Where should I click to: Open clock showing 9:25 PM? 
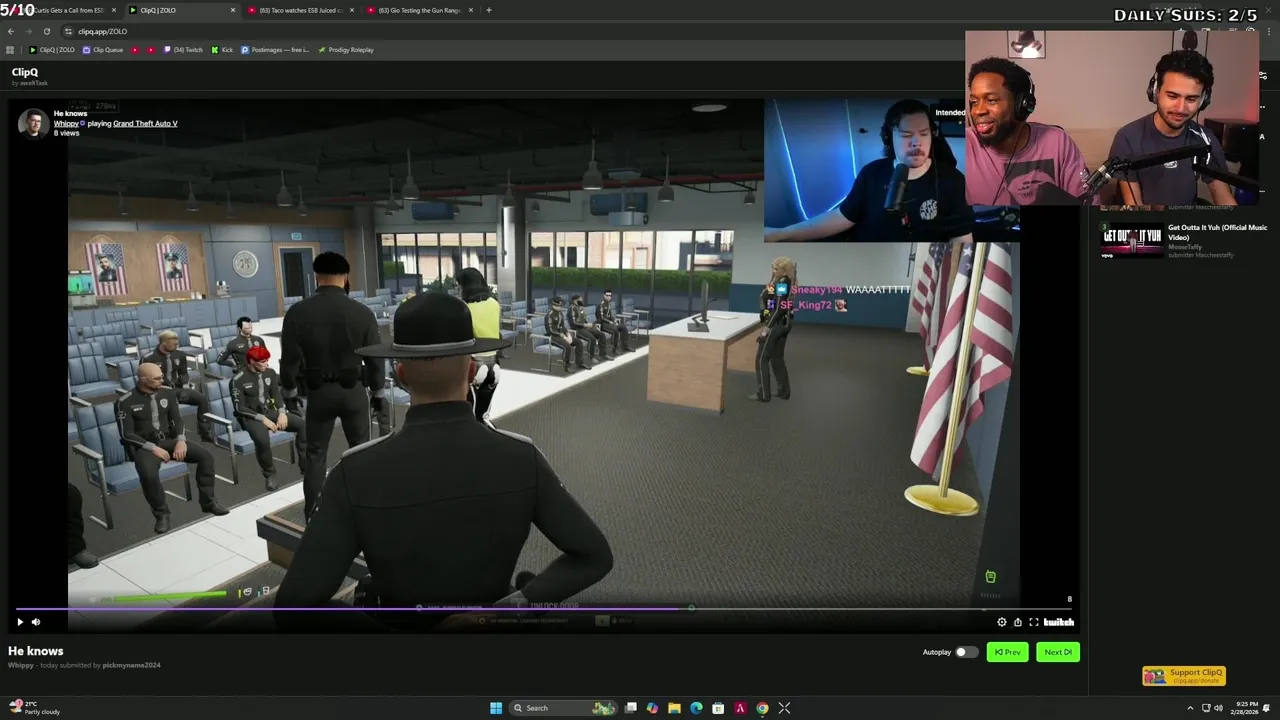[x=1247, y=708]
